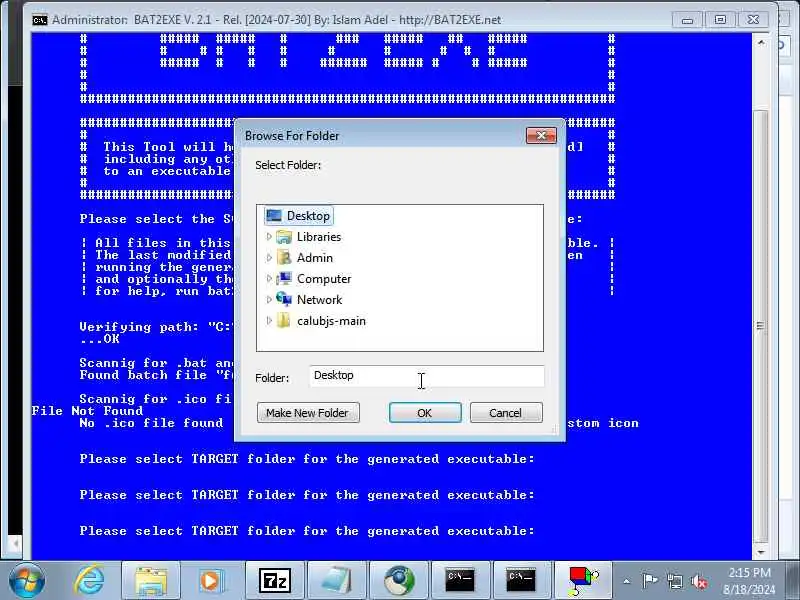Screen dimensions: 800x600
Task: Open the colorful shapes taskbar app
Action: coord(583,581)
